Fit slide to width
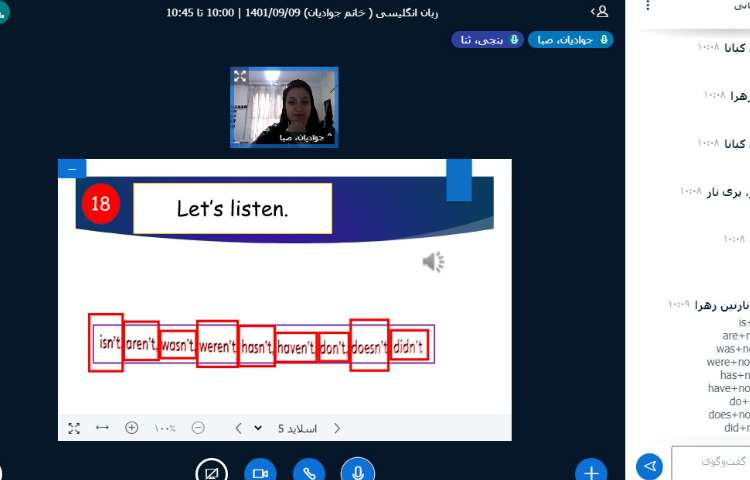This screenshot has width=750, height=480. 102,427
